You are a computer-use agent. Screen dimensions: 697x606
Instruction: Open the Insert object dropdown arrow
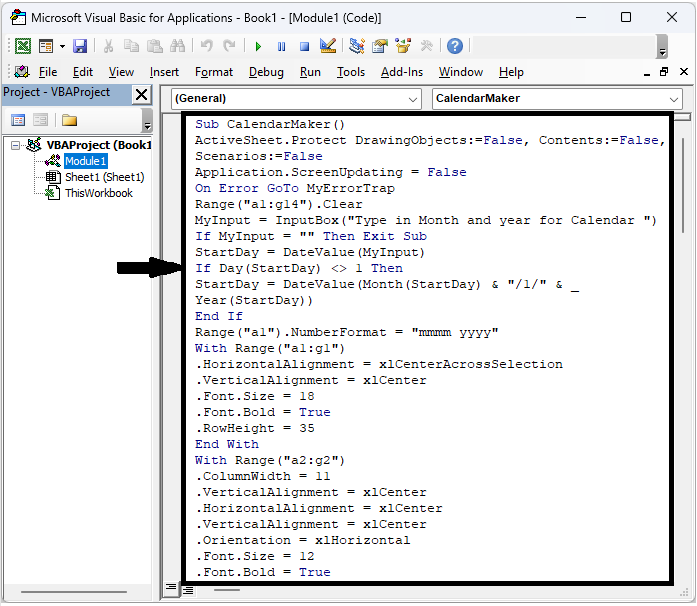[62, 46]
